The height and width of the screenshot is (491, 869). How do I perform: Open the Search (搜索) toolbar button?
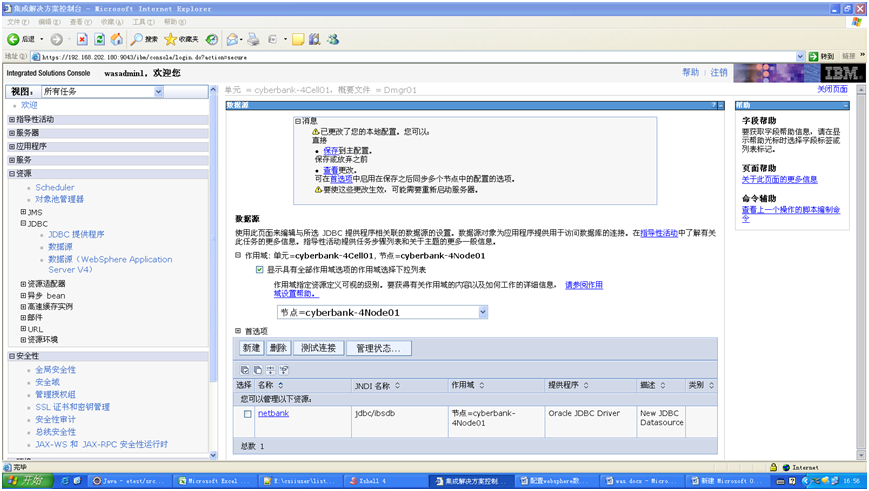pyautogui.click(x=144, y=39)
